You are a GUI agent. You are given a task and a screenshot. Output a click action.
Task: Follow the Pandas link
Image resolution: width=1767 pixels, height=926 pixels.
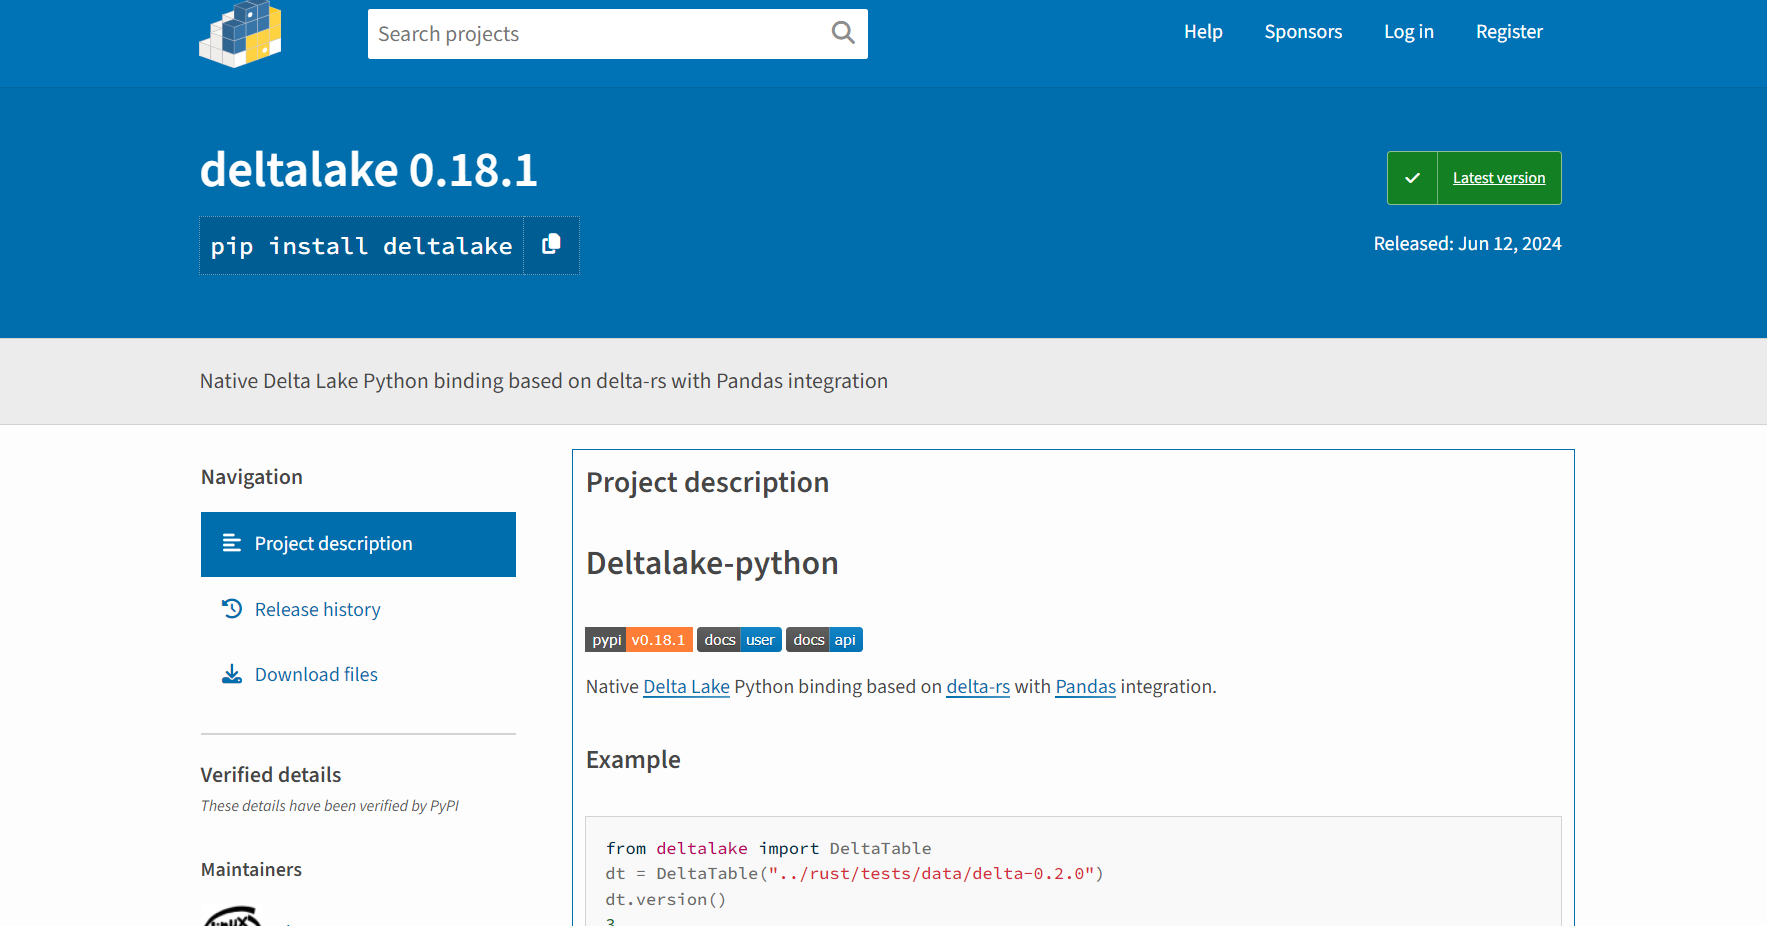tap(1085, 687)
